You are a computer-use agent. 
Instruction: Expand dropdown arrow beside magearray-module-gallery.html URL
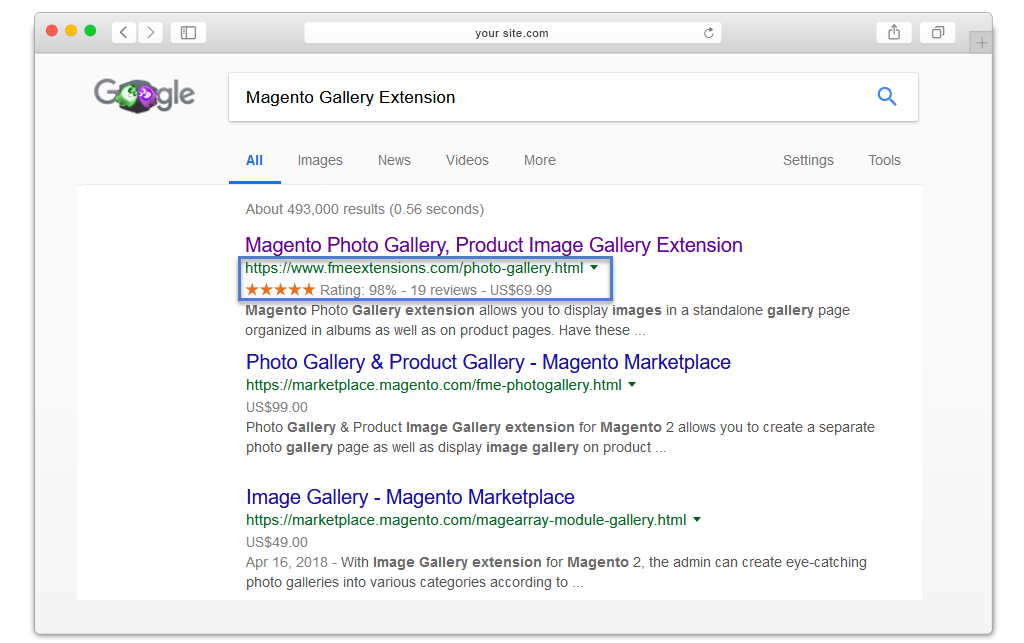point(697,520)
